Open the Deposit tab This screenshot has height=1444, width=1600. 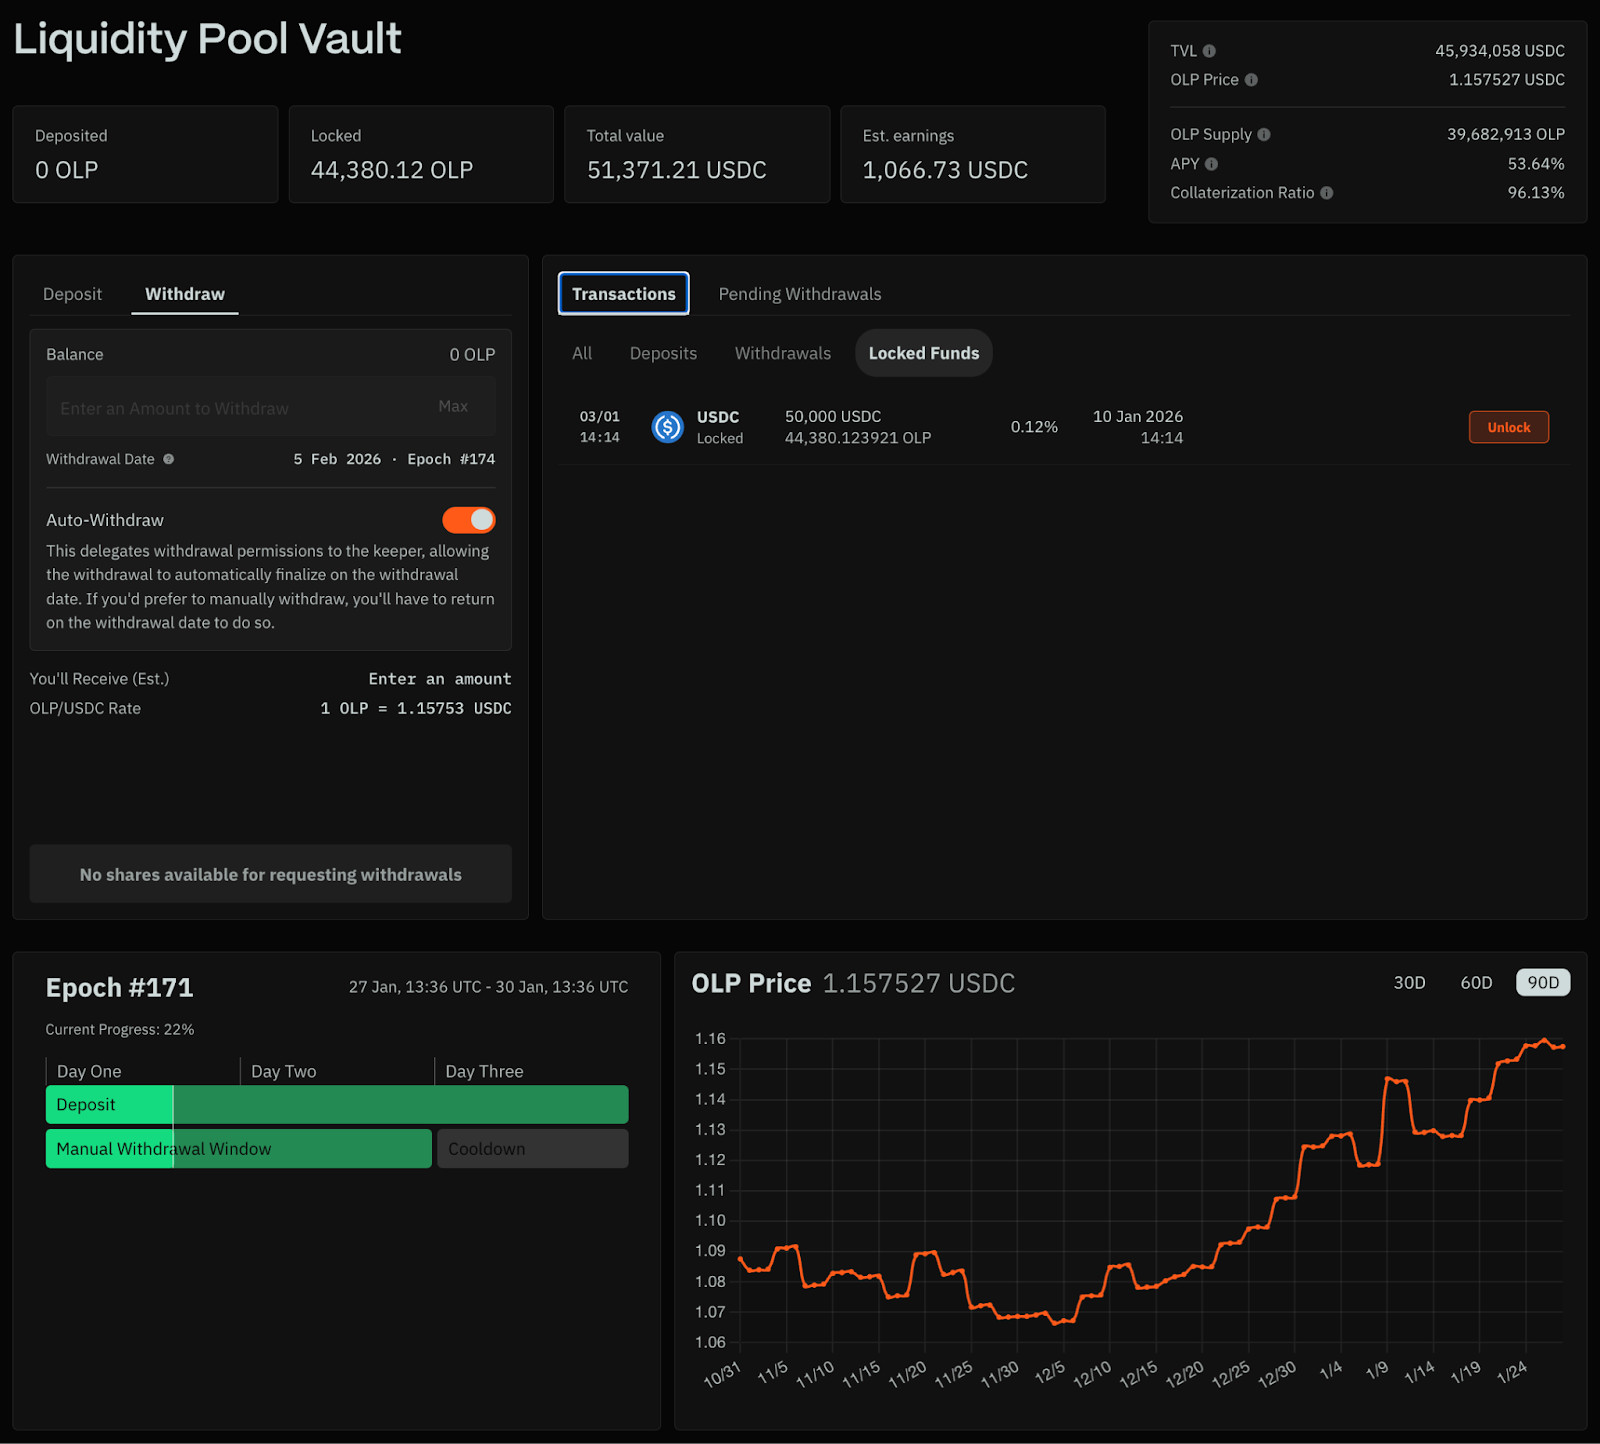72,294
